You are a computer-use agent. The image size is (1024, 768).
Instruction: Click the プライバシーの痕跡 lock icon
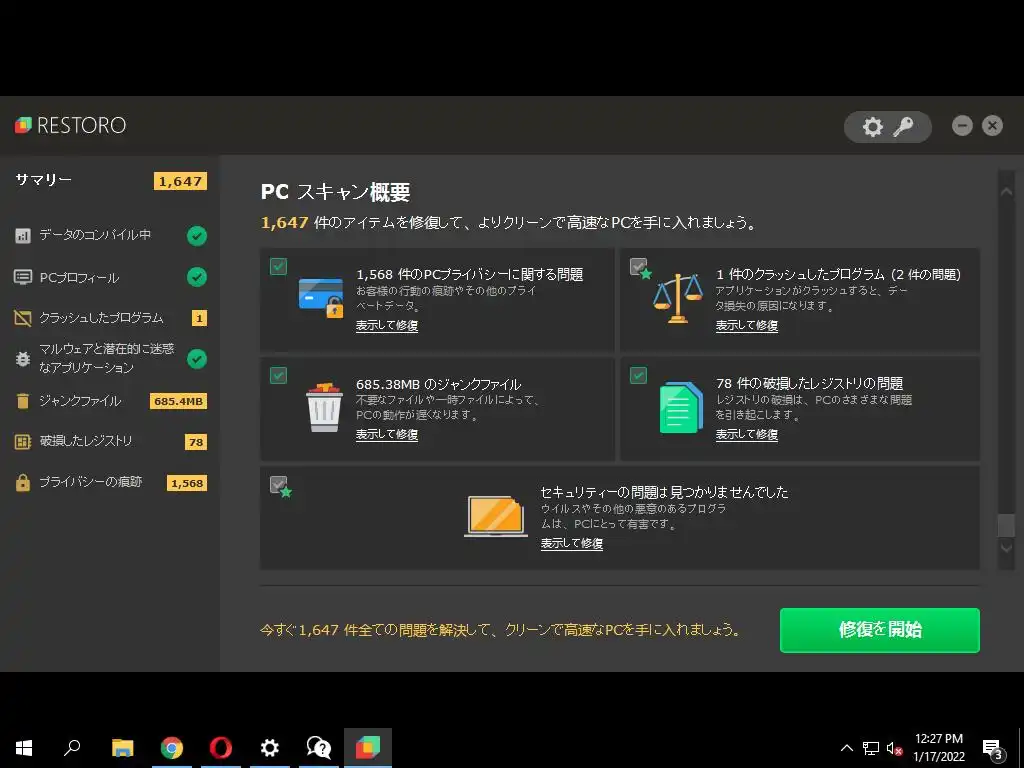23,483
